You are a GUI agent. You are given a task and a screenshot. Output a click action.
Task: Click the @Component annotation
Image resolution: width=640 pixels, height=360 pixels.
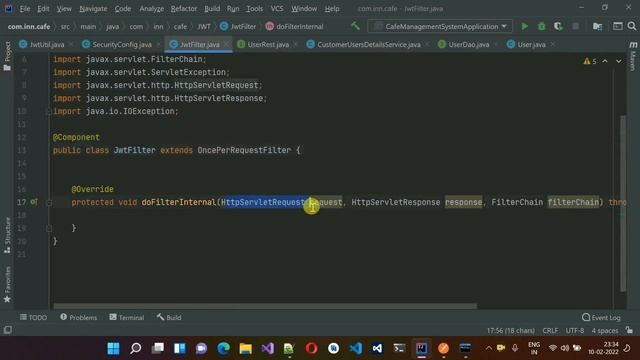point(76,137)
